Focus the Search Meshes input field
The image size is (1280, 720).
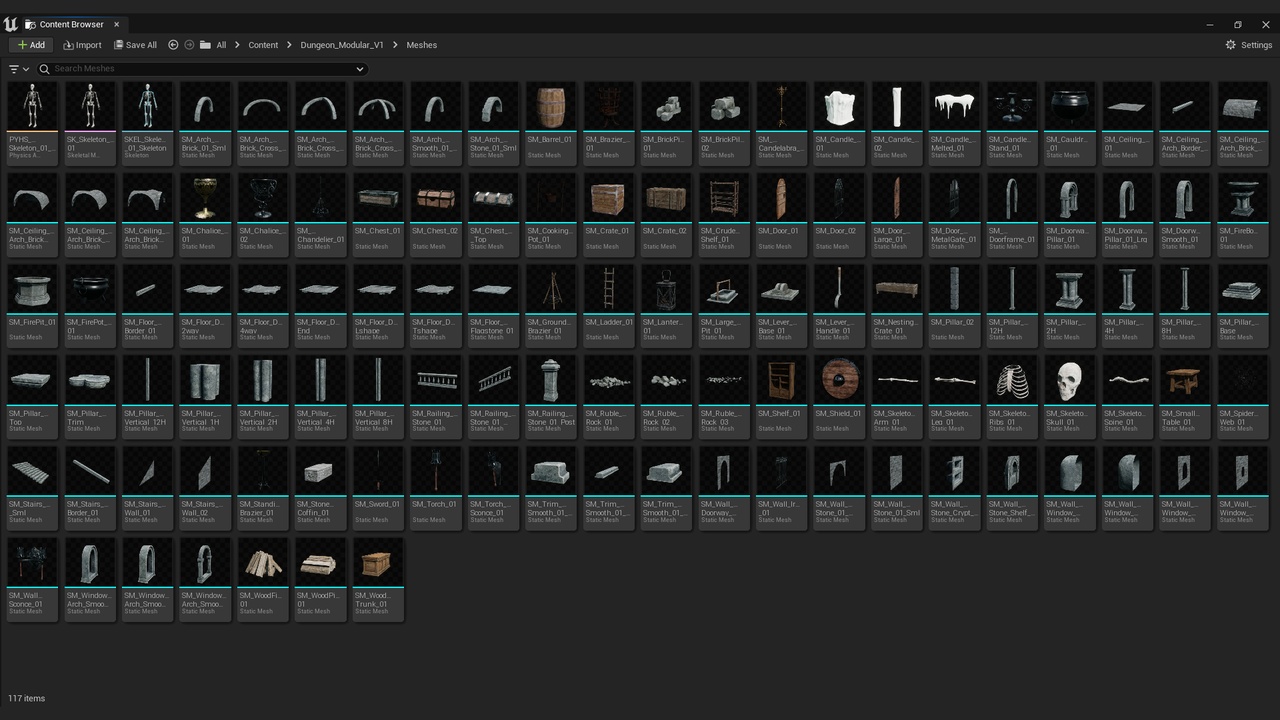coord(200,69)
